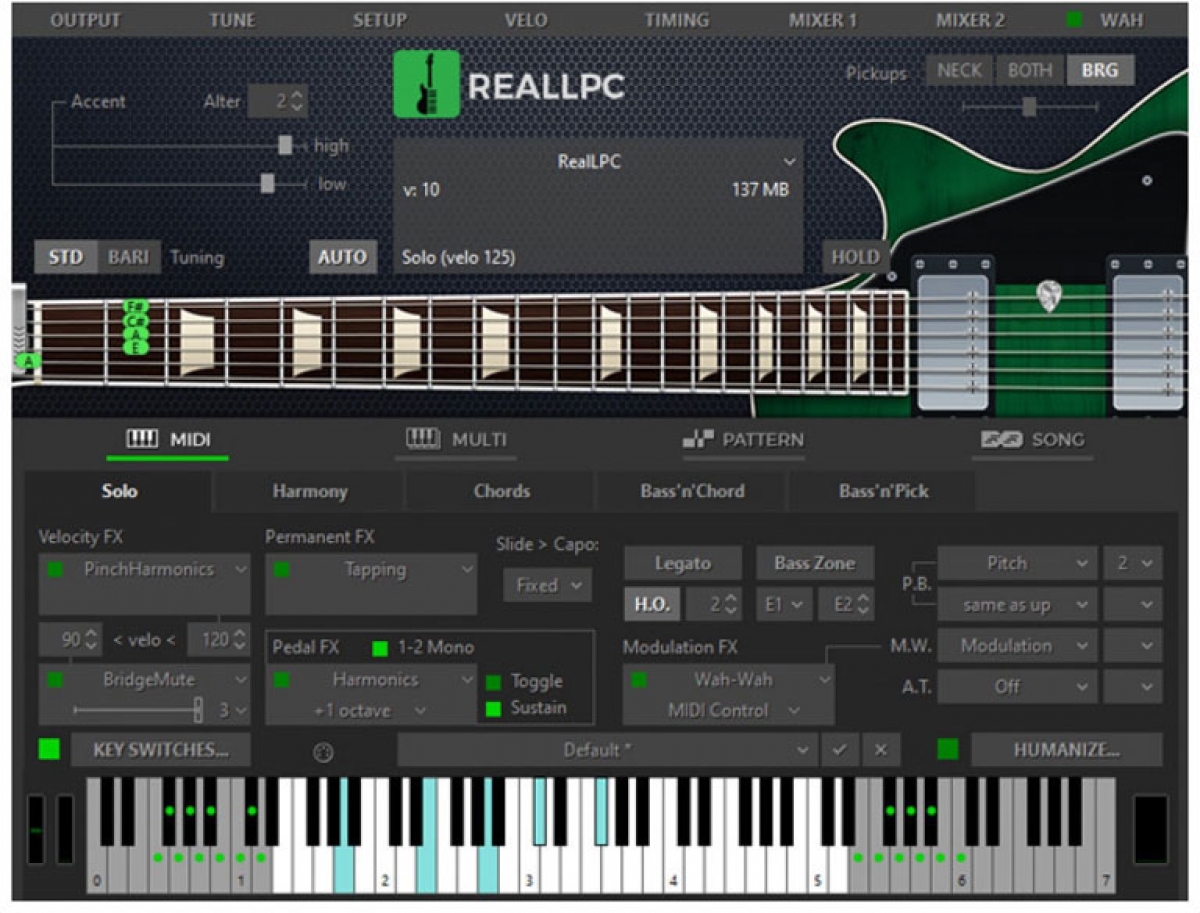Open the TIMING top menu
1200x913 pixels.
[x=677, y=20]
